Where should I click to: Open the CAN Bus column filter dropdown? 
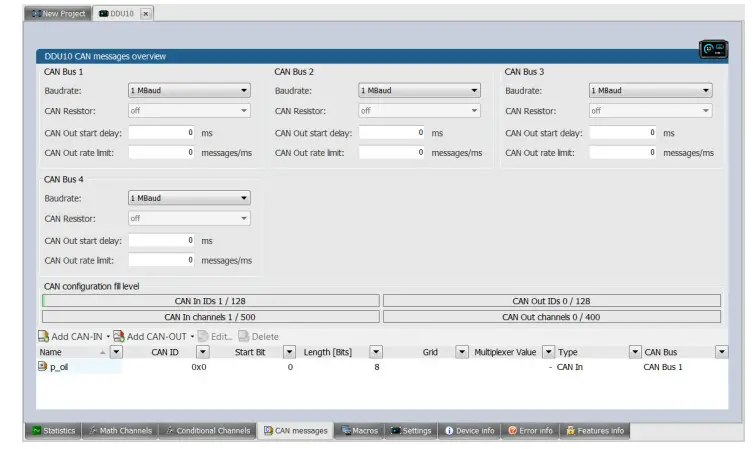721,352
